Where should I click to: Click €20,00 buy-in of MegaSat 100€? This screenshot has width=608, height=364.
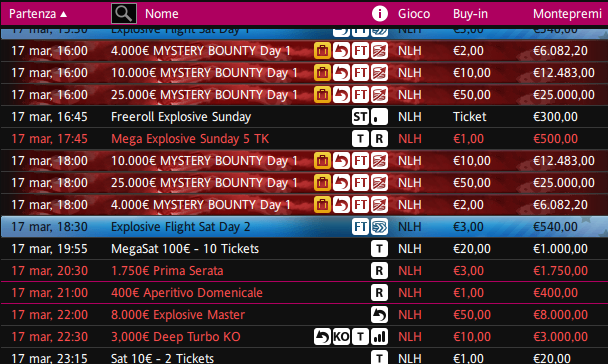tap(472, 248)
